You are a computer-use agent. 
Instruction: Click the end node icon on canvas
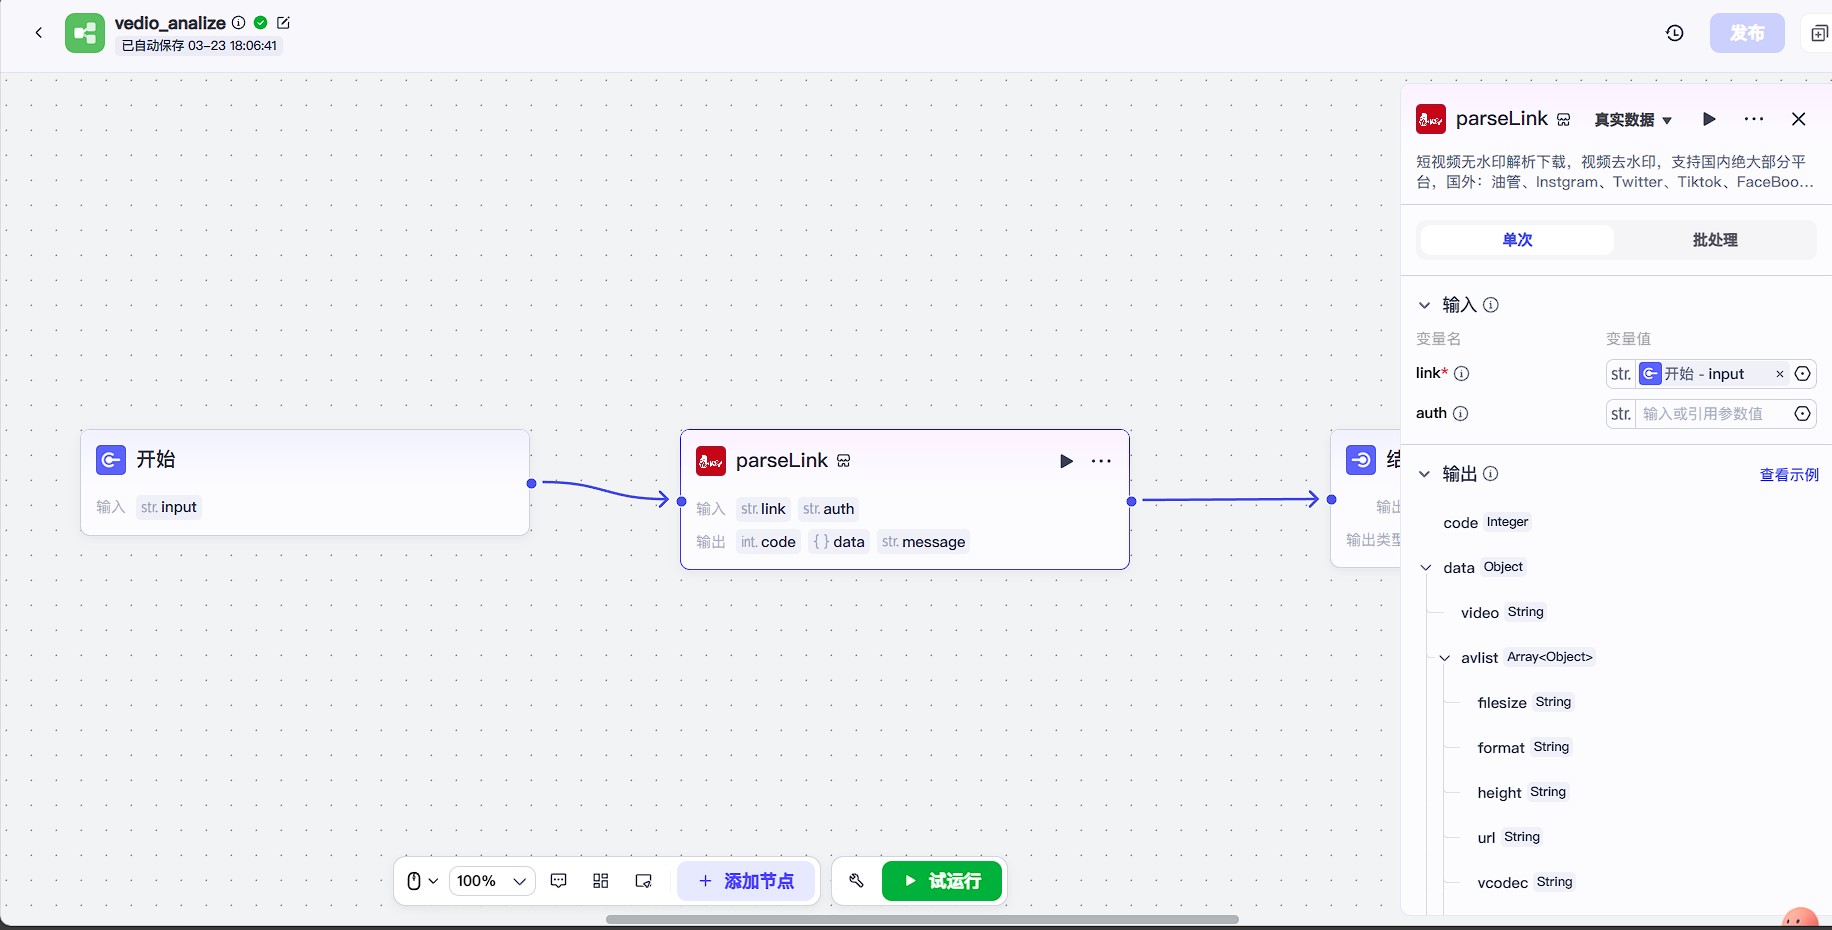(x=1361, y=460)
